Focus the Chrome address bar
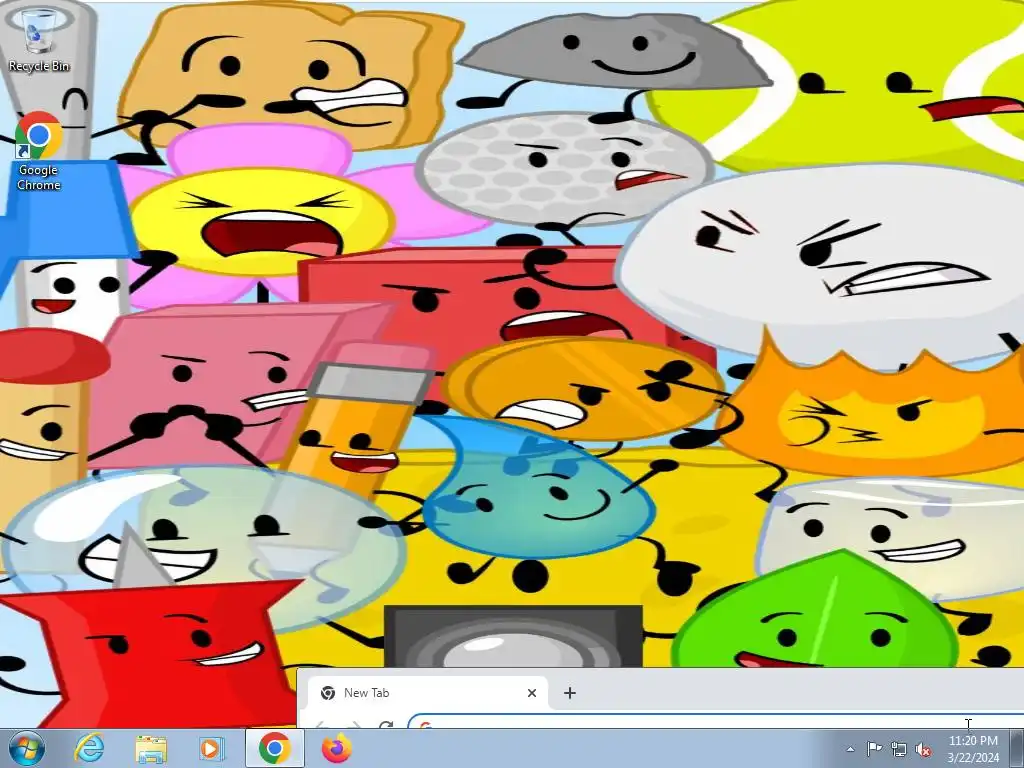The width and height of the screenshot is (1024, 768). [x=715, y=722]
